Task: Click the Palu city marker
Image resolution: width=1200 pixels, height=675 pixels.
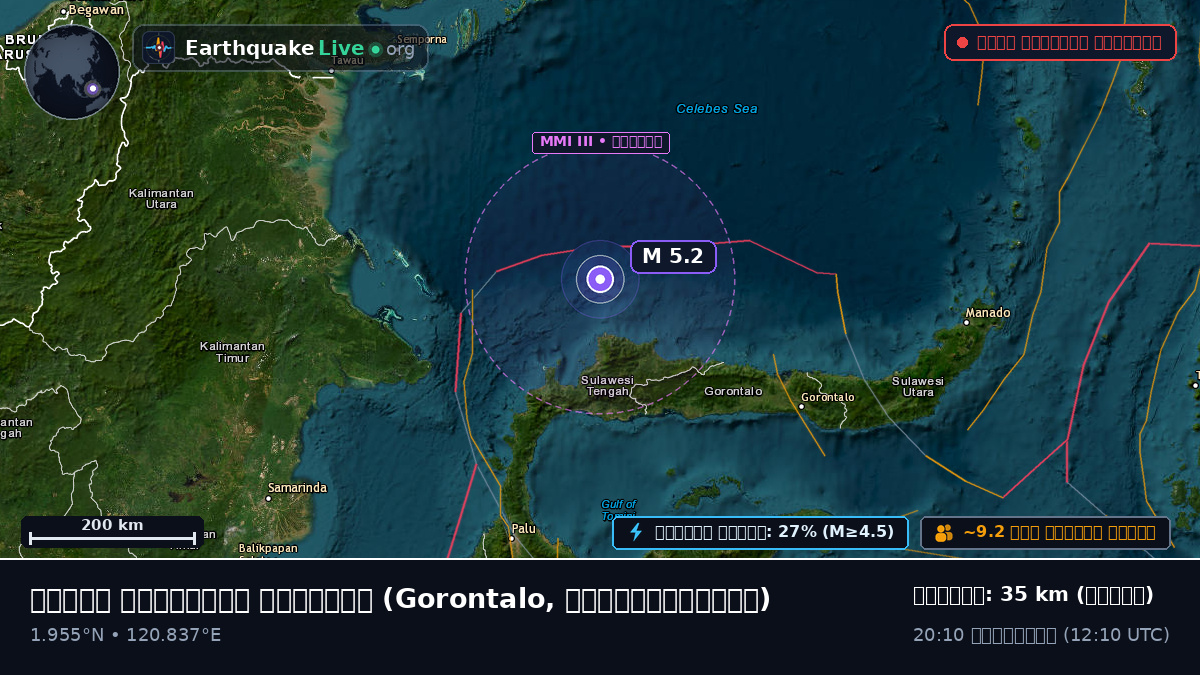Action: click(x=511, y=538)
